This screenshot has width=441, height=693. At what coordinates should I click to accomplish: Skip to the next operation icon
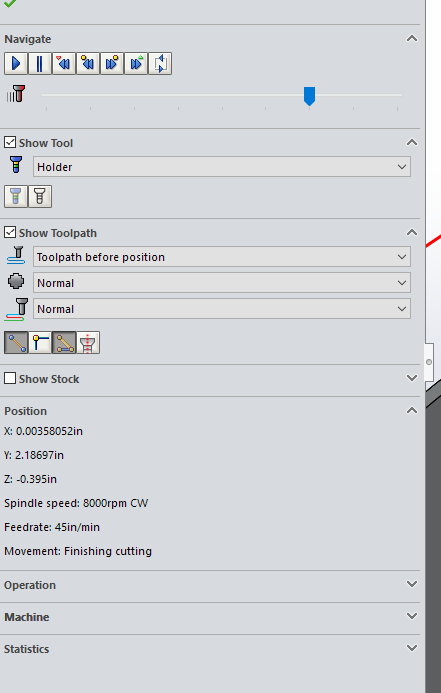[x=136, y=64]
